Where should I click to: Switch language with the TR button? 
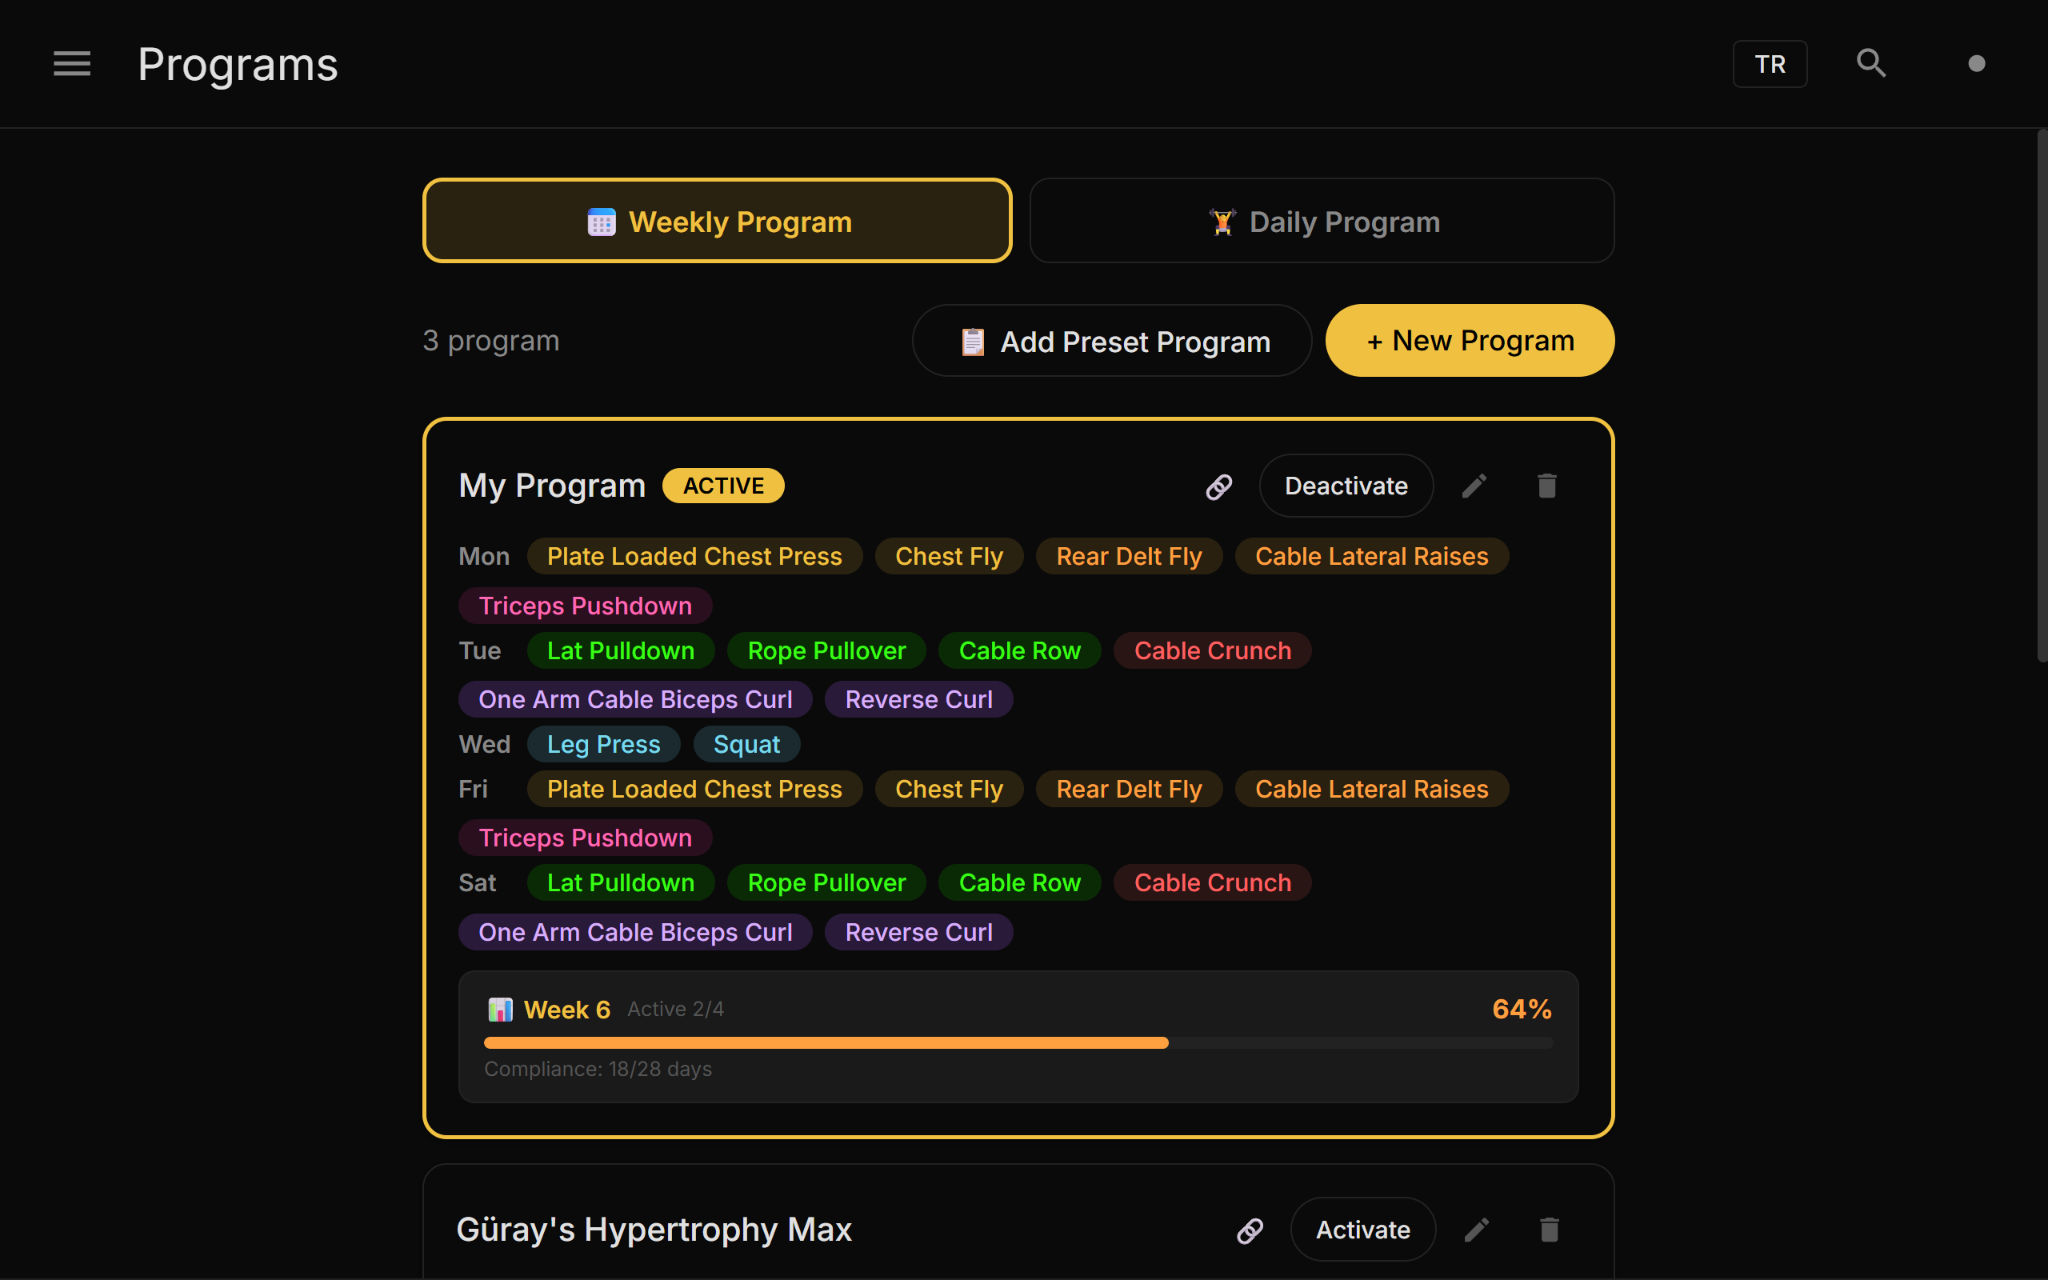pyautogui.click(x=1770, y=64)
